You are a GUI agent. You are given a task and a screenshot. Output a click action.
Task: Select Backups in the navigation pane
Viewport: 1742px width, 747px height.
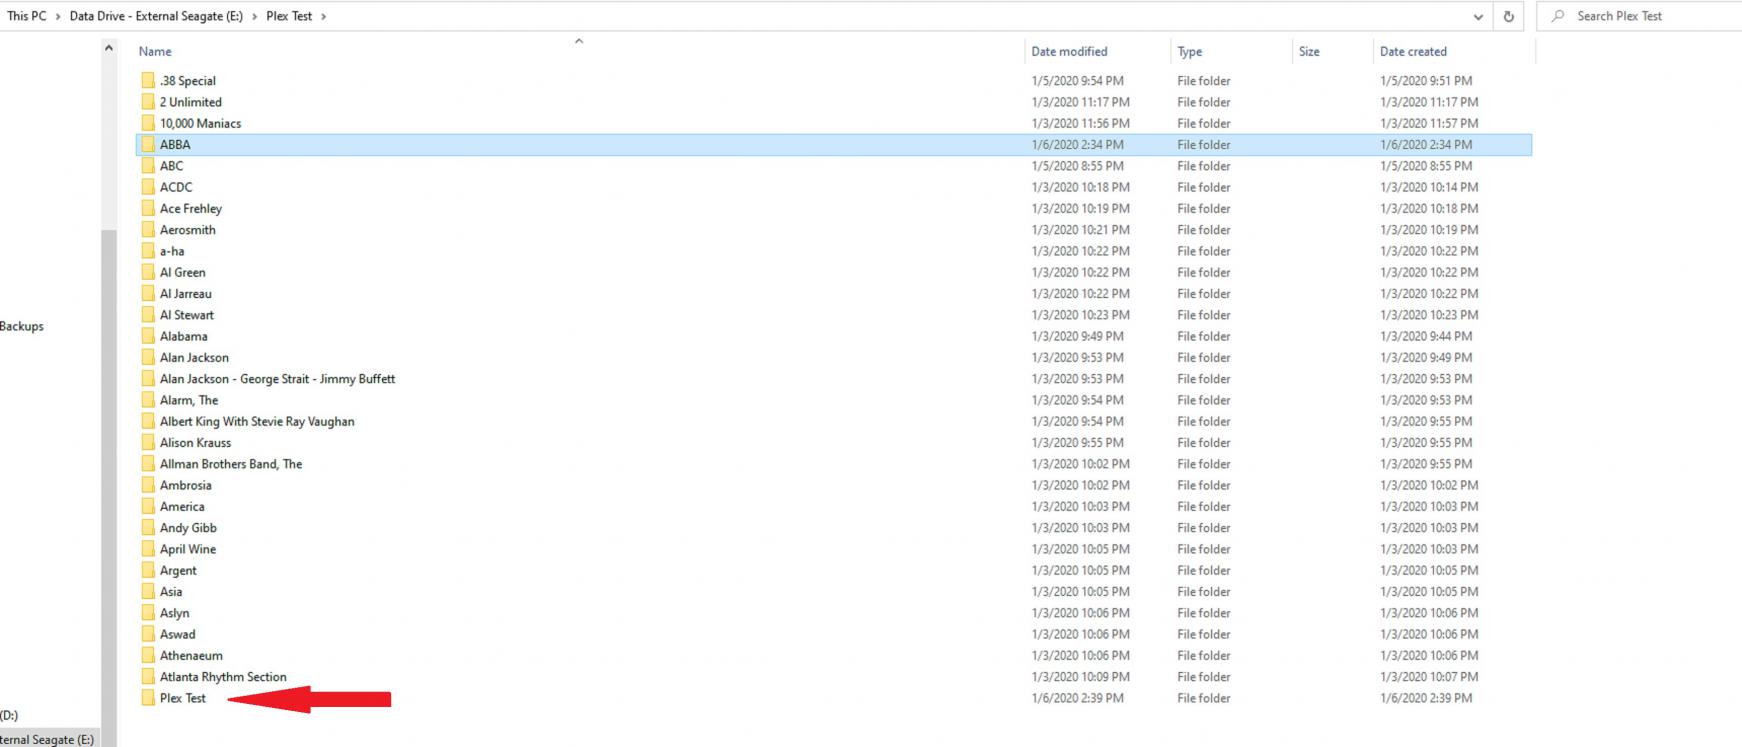pos(22,326)
